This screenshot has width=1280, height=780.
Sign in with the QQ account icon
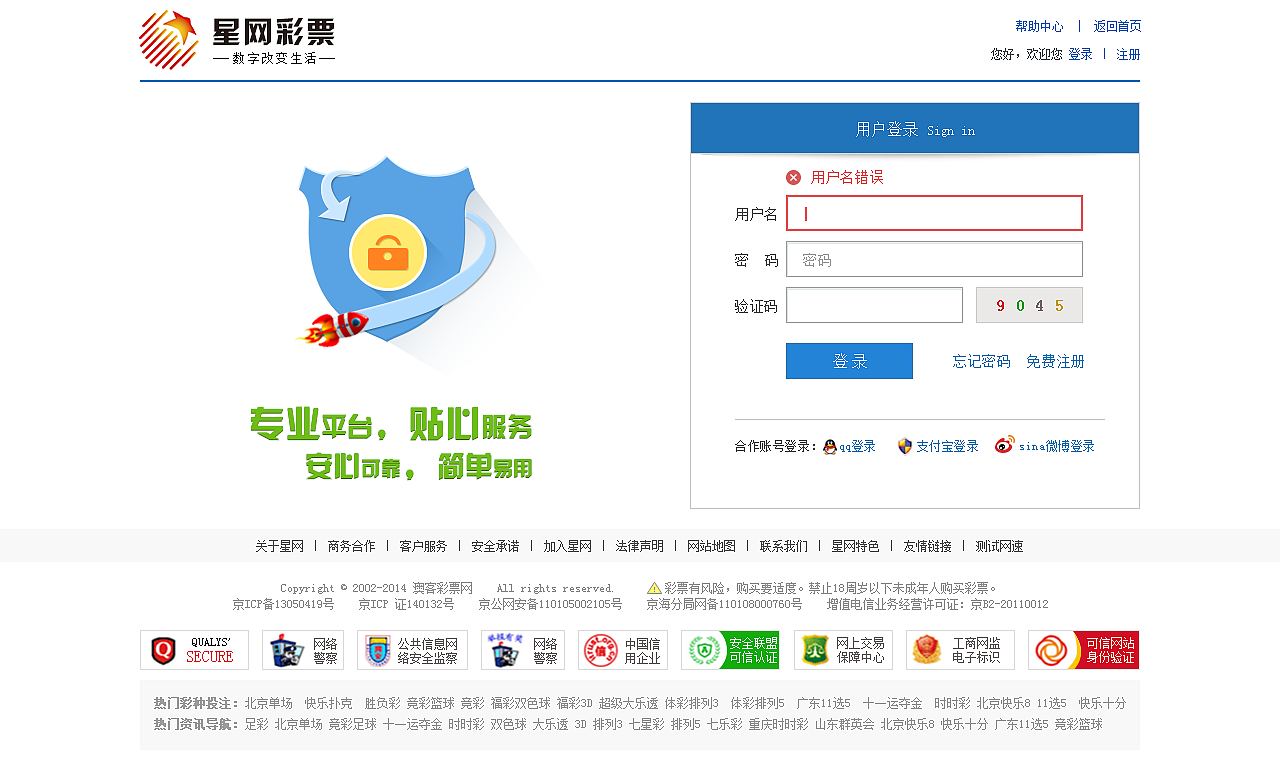pyautogui.click(x=851, y=446)
